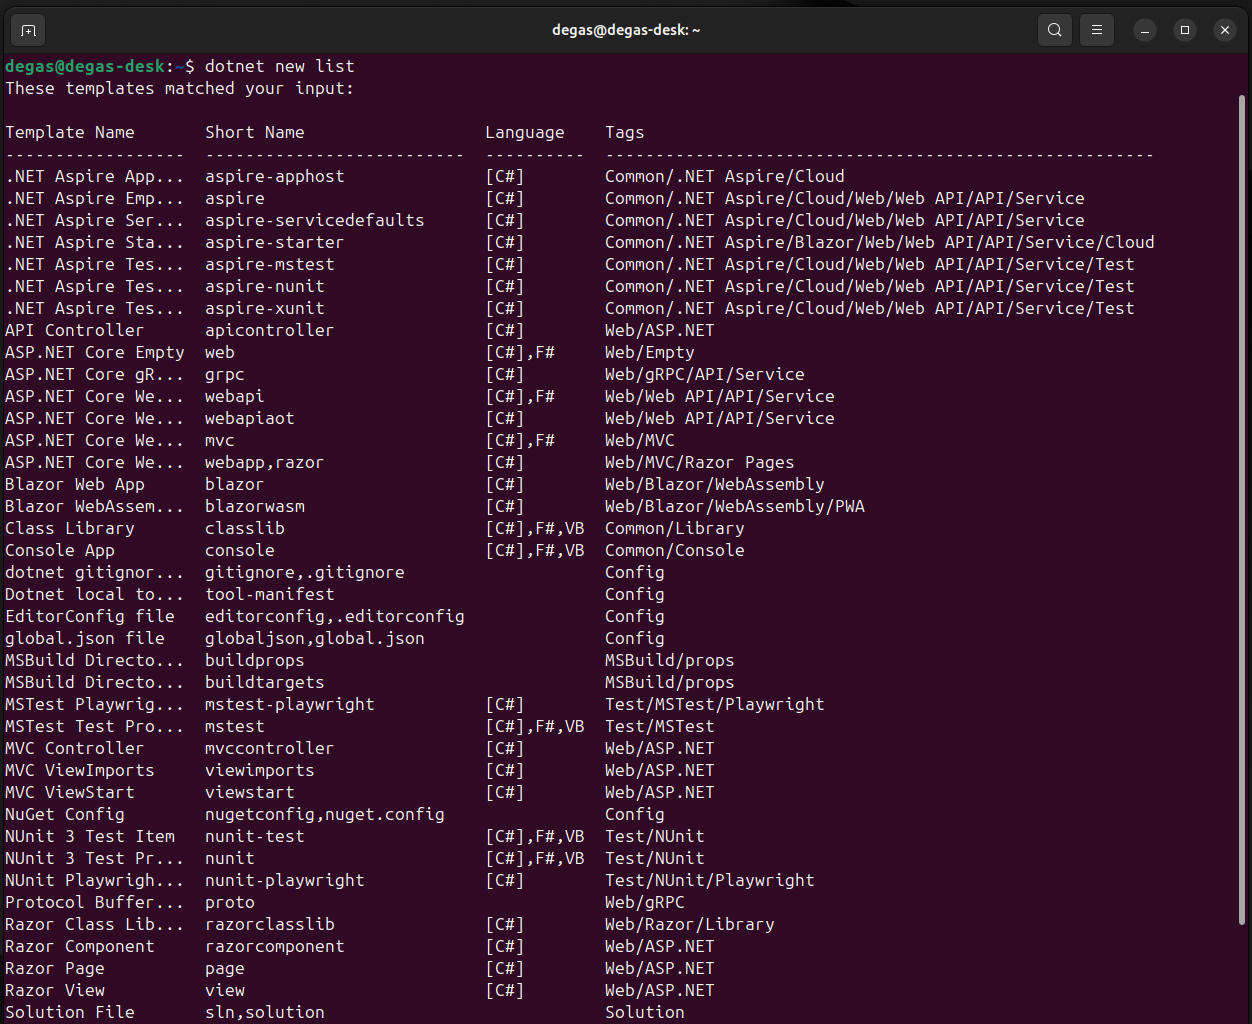This screenshot has height=1024, width=1252.
Task: Click the 'dotnet new list' command text
Action: point(280,66)
